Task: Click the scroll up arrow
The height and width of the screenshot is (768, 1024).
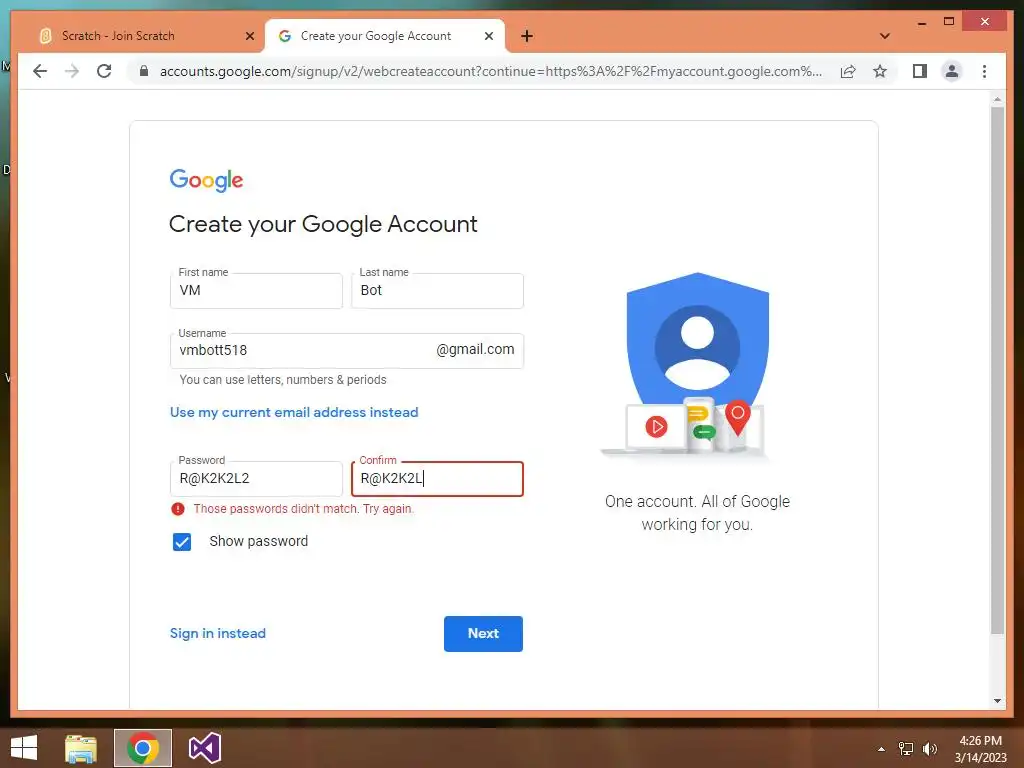Action: tap(997, 99)
